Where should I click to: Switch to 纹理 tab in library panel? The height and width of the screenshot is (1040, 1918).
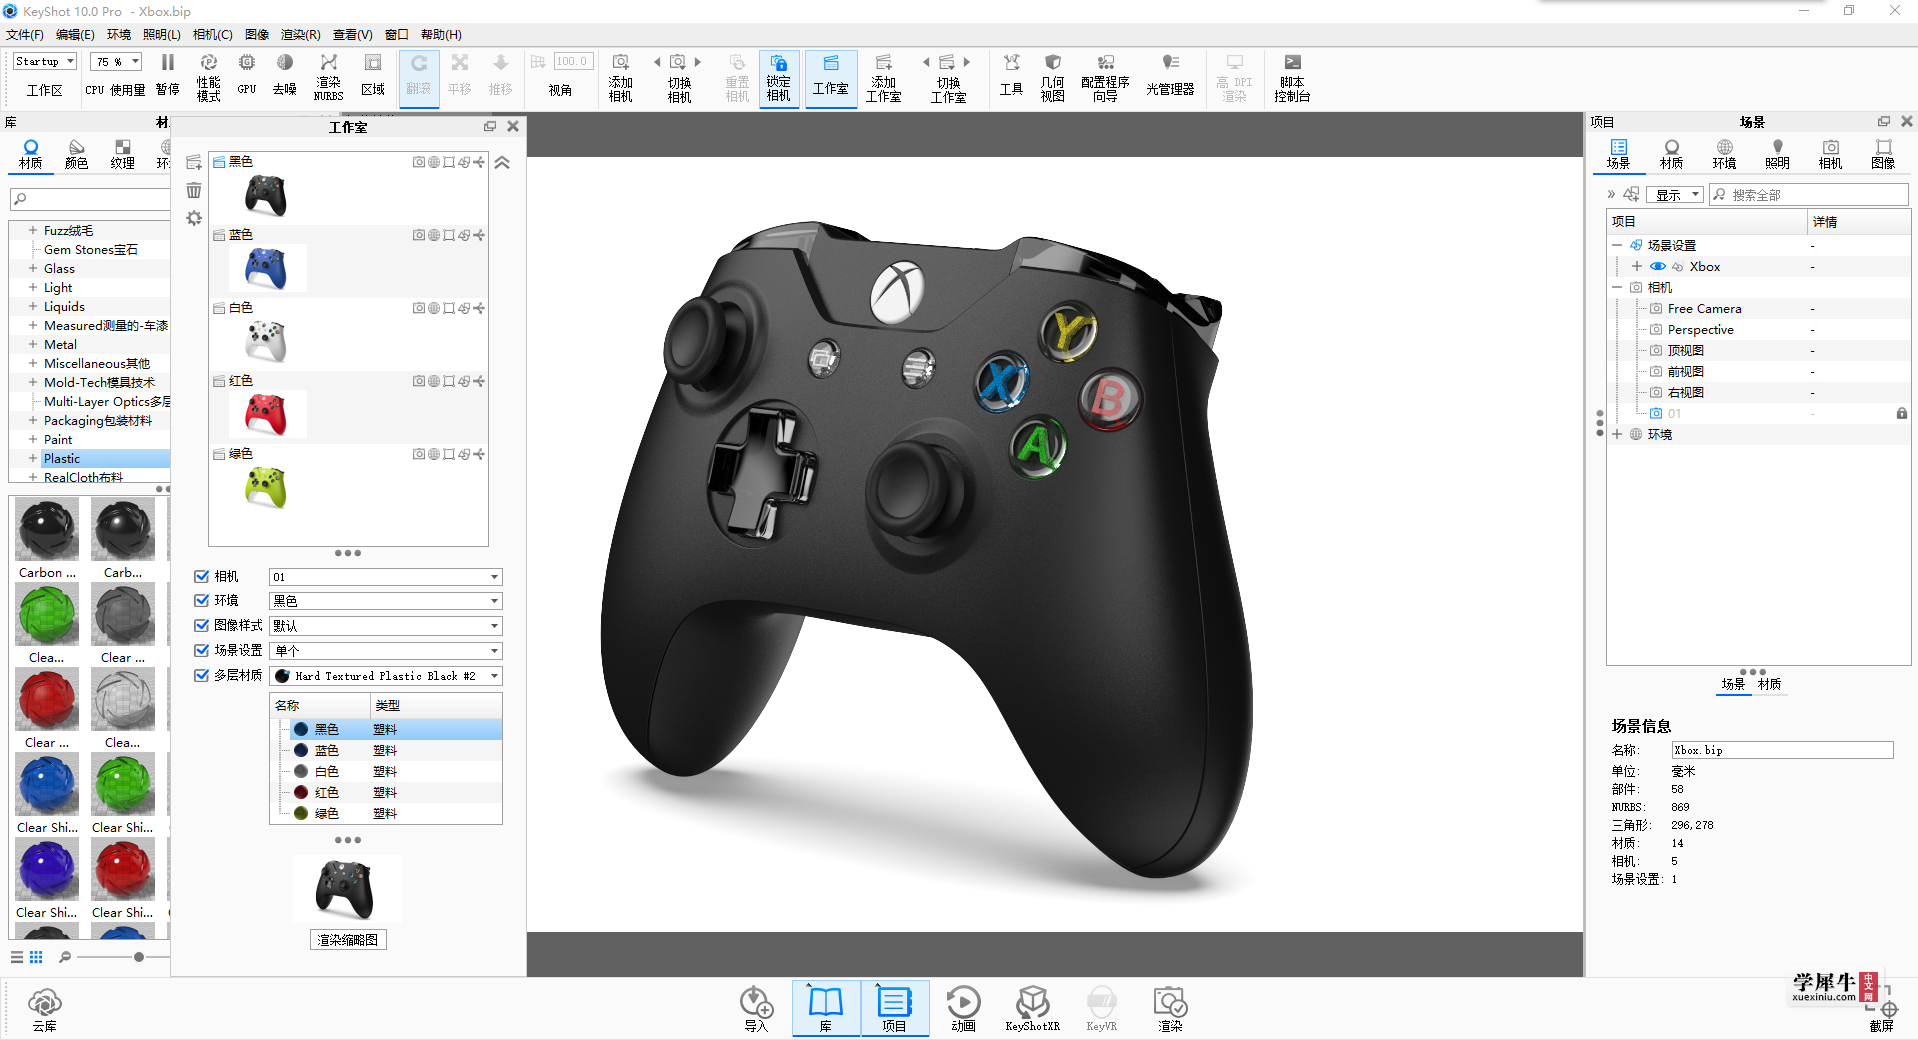tap(122, 154)
